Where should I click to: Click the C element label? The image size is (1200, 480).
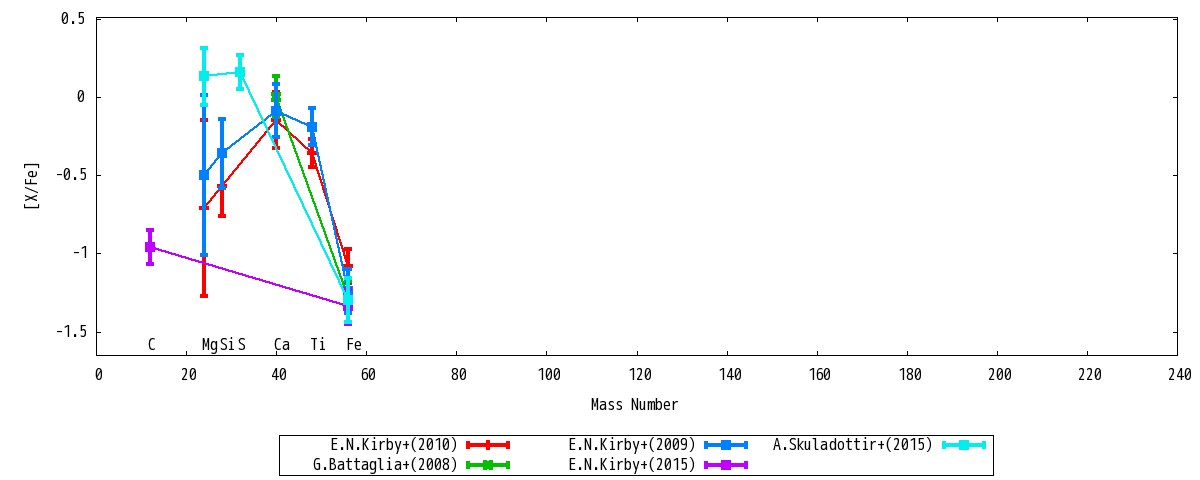(151, 345)
